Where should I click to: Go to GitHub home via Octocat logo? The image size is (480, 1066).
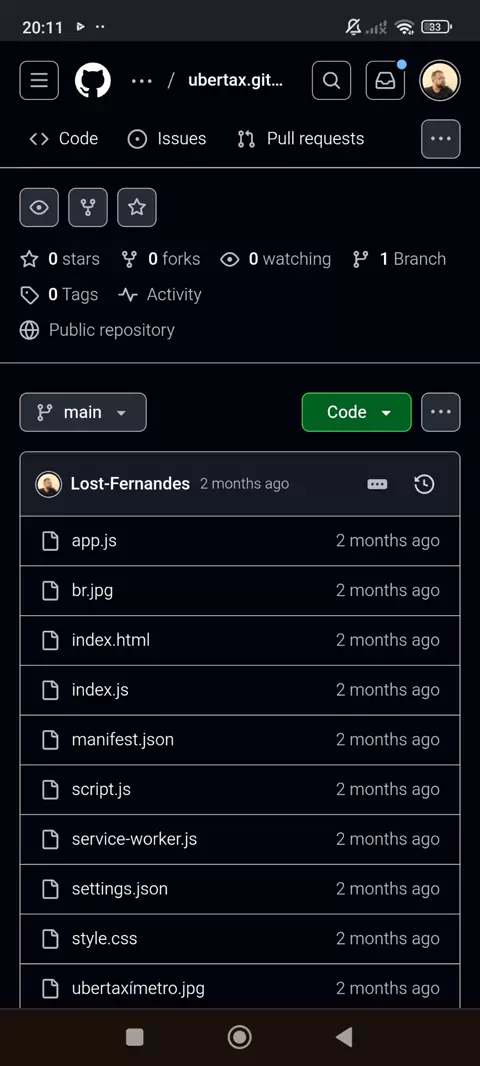click(92, 80)
